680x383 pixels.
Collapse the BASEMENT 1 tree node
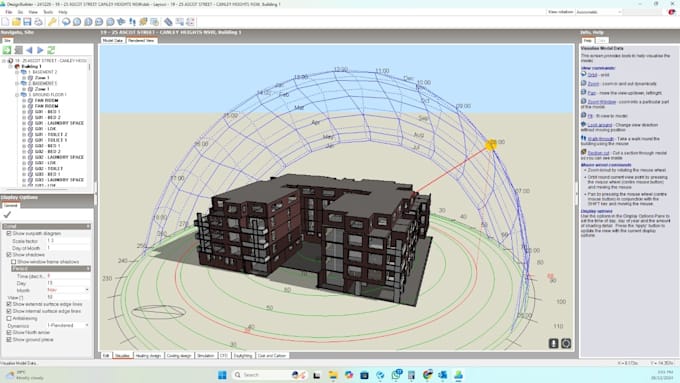[x=17, y=83]
